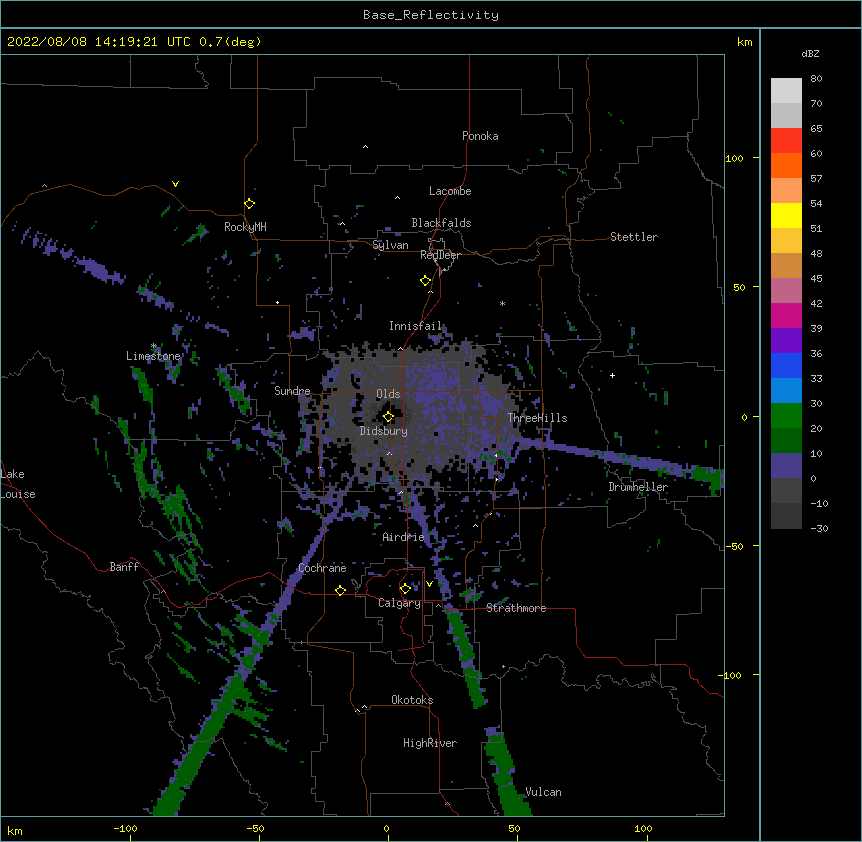Screen dimensions: 862x842
Task: Click the yellow diamond marker above Calgary label
Action: tap(405, 589)
